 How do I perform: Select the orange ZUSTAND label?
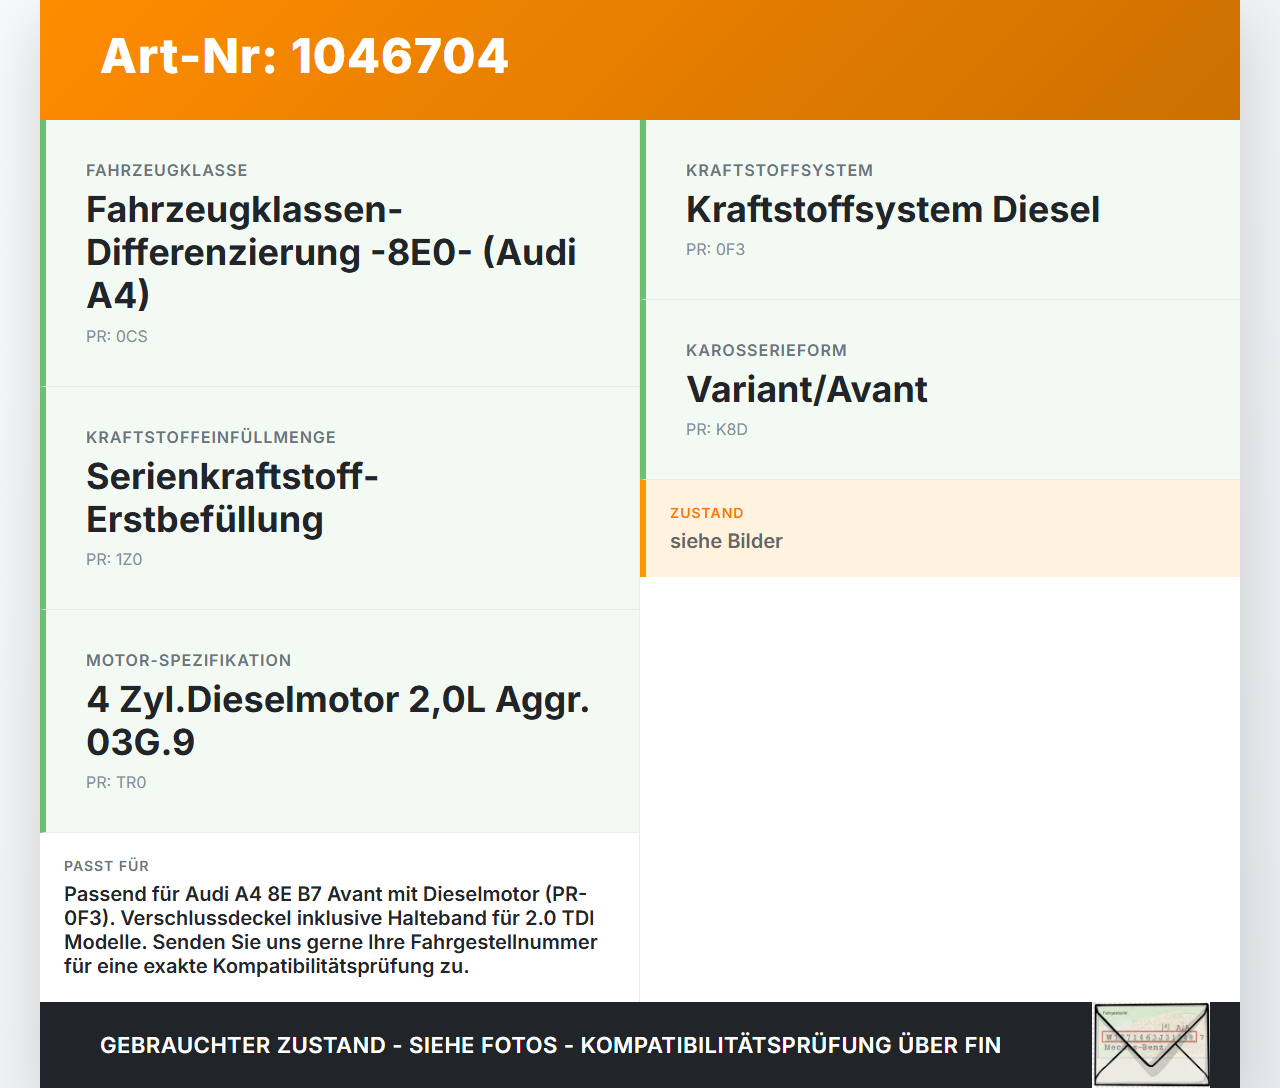[707, 513]
